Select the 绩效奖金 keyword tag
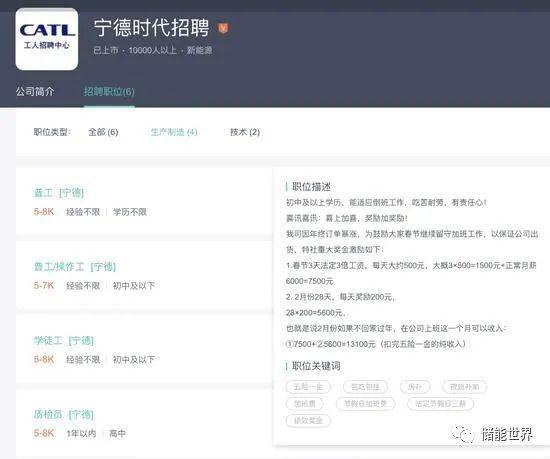 click(x=308, y=420)
